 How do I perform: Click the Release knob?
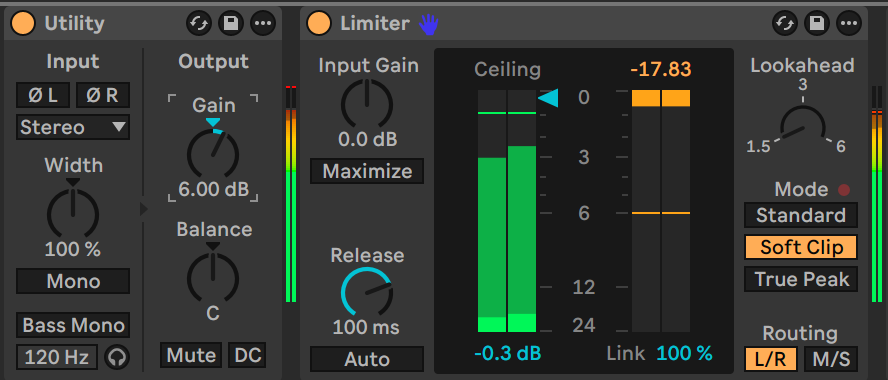pyautogui.click(x=367, y=292)
